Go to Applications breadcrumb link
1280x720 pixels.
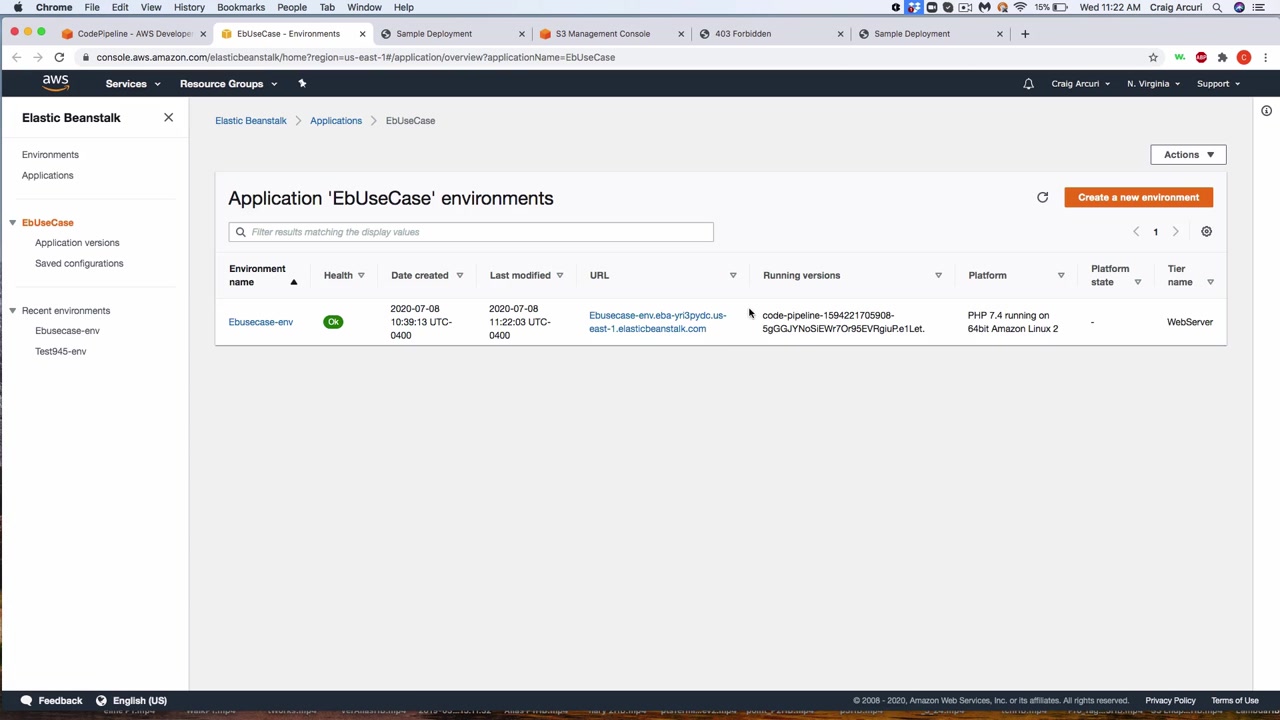(x=336, y=121)
